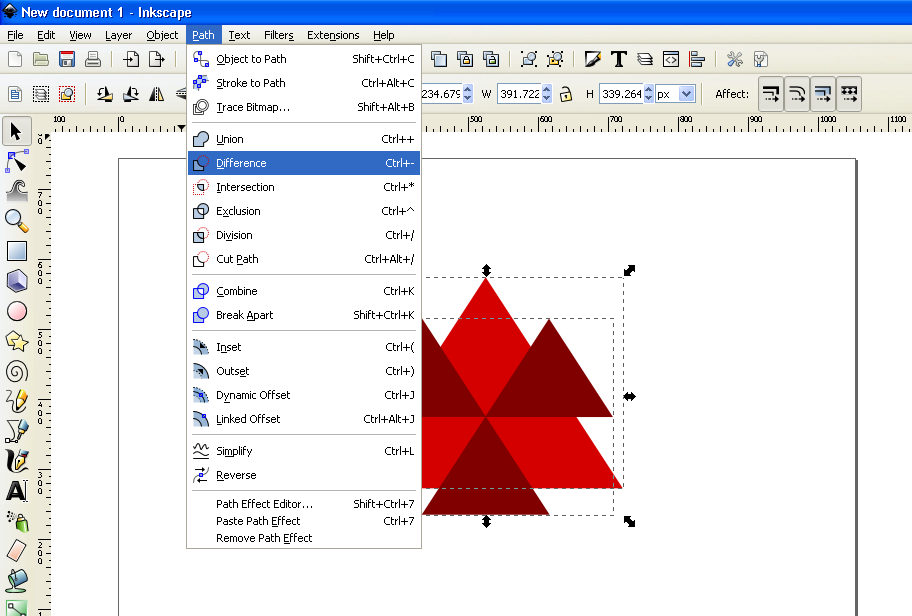Select the Ellipse circle tool

pos(16,311)
